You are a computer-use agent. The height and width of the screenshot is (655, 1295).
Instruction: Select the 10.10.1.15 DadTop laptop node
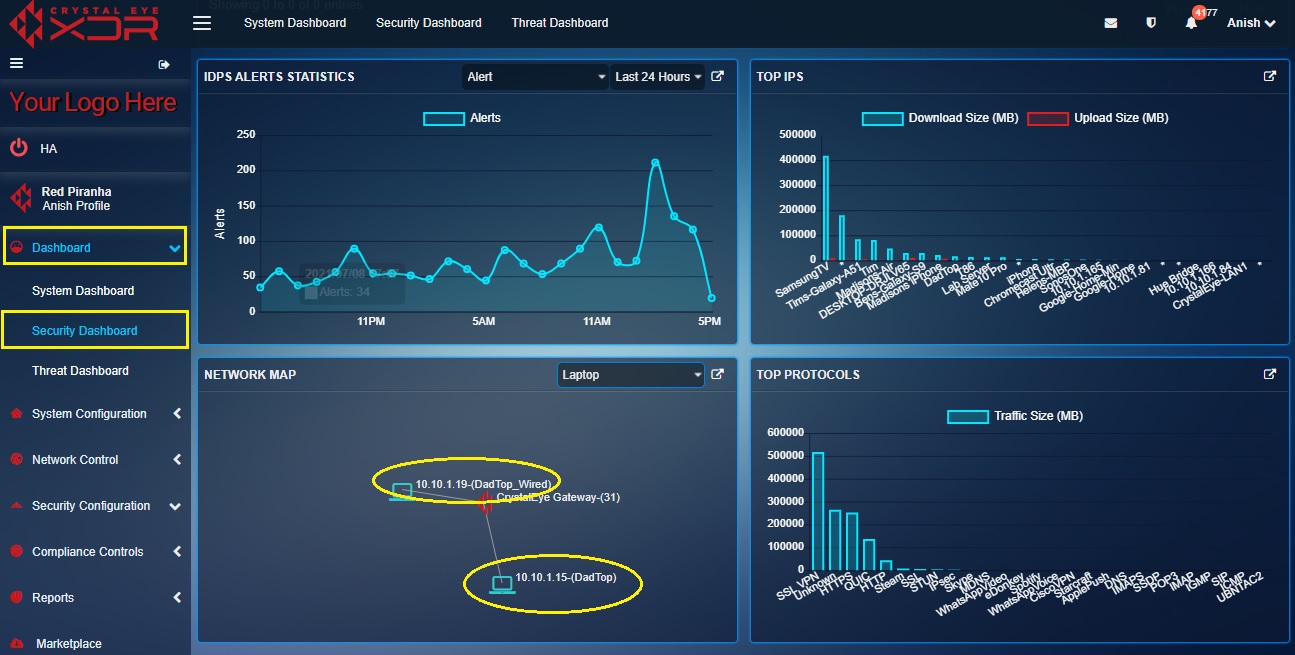pyautogui.click(x=501, y=584)
